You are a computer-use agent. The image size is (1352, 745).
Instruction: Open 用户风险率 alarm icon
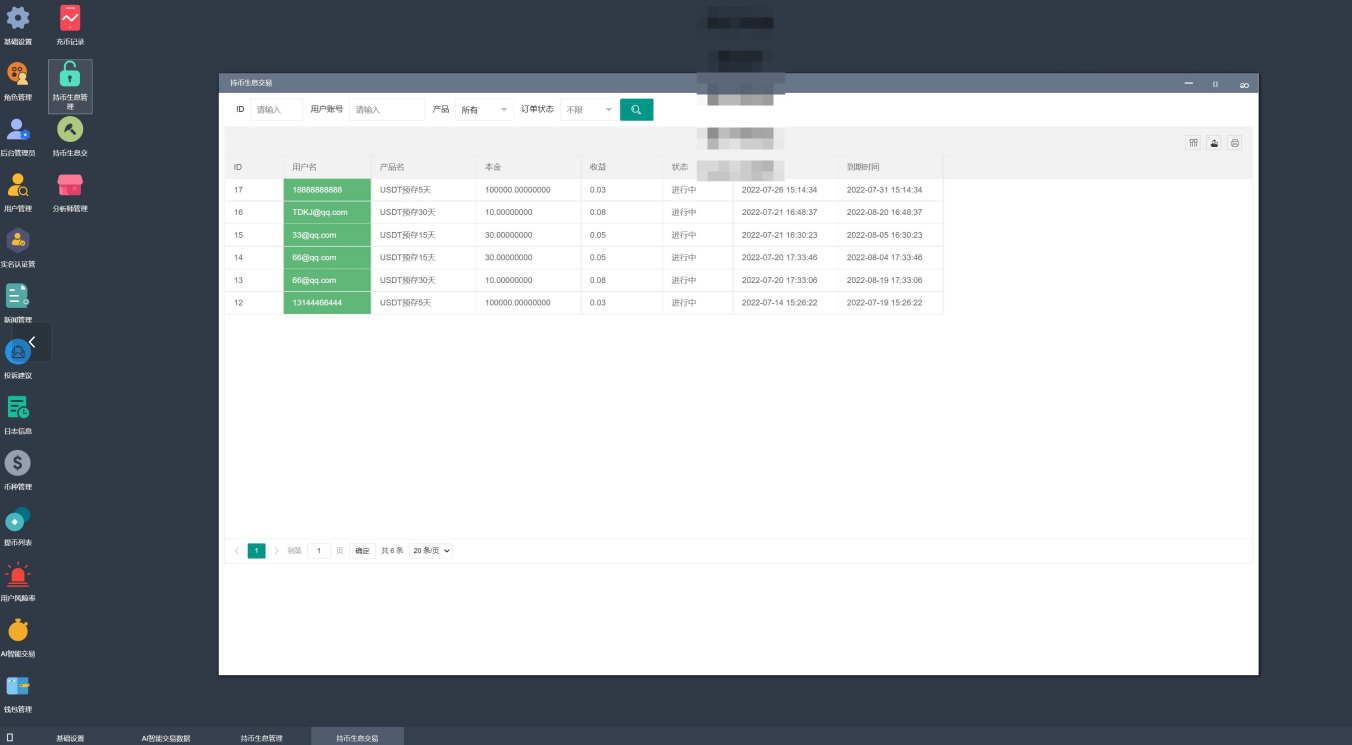pos(18,574)
